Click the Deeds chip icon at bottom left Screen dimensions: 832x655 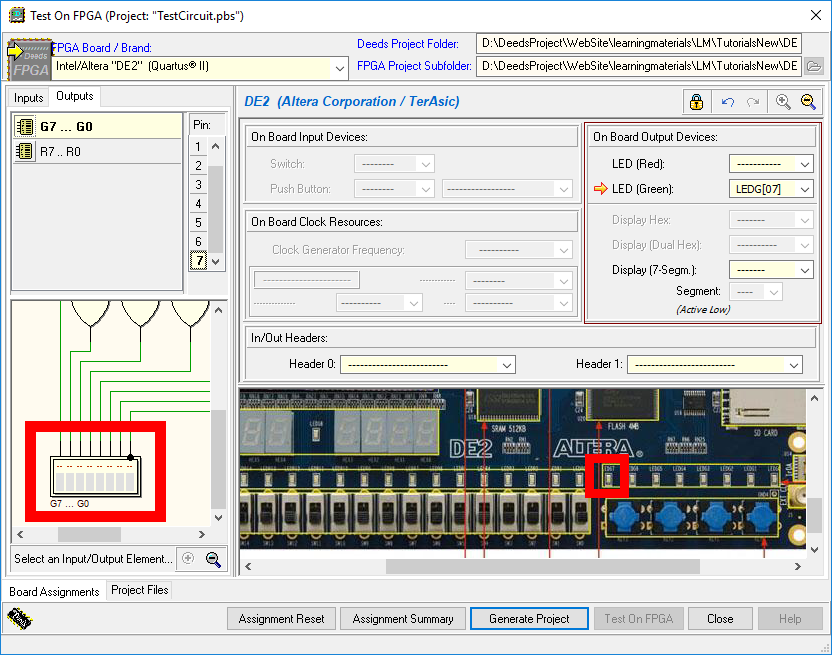click(x=20, y=619)
